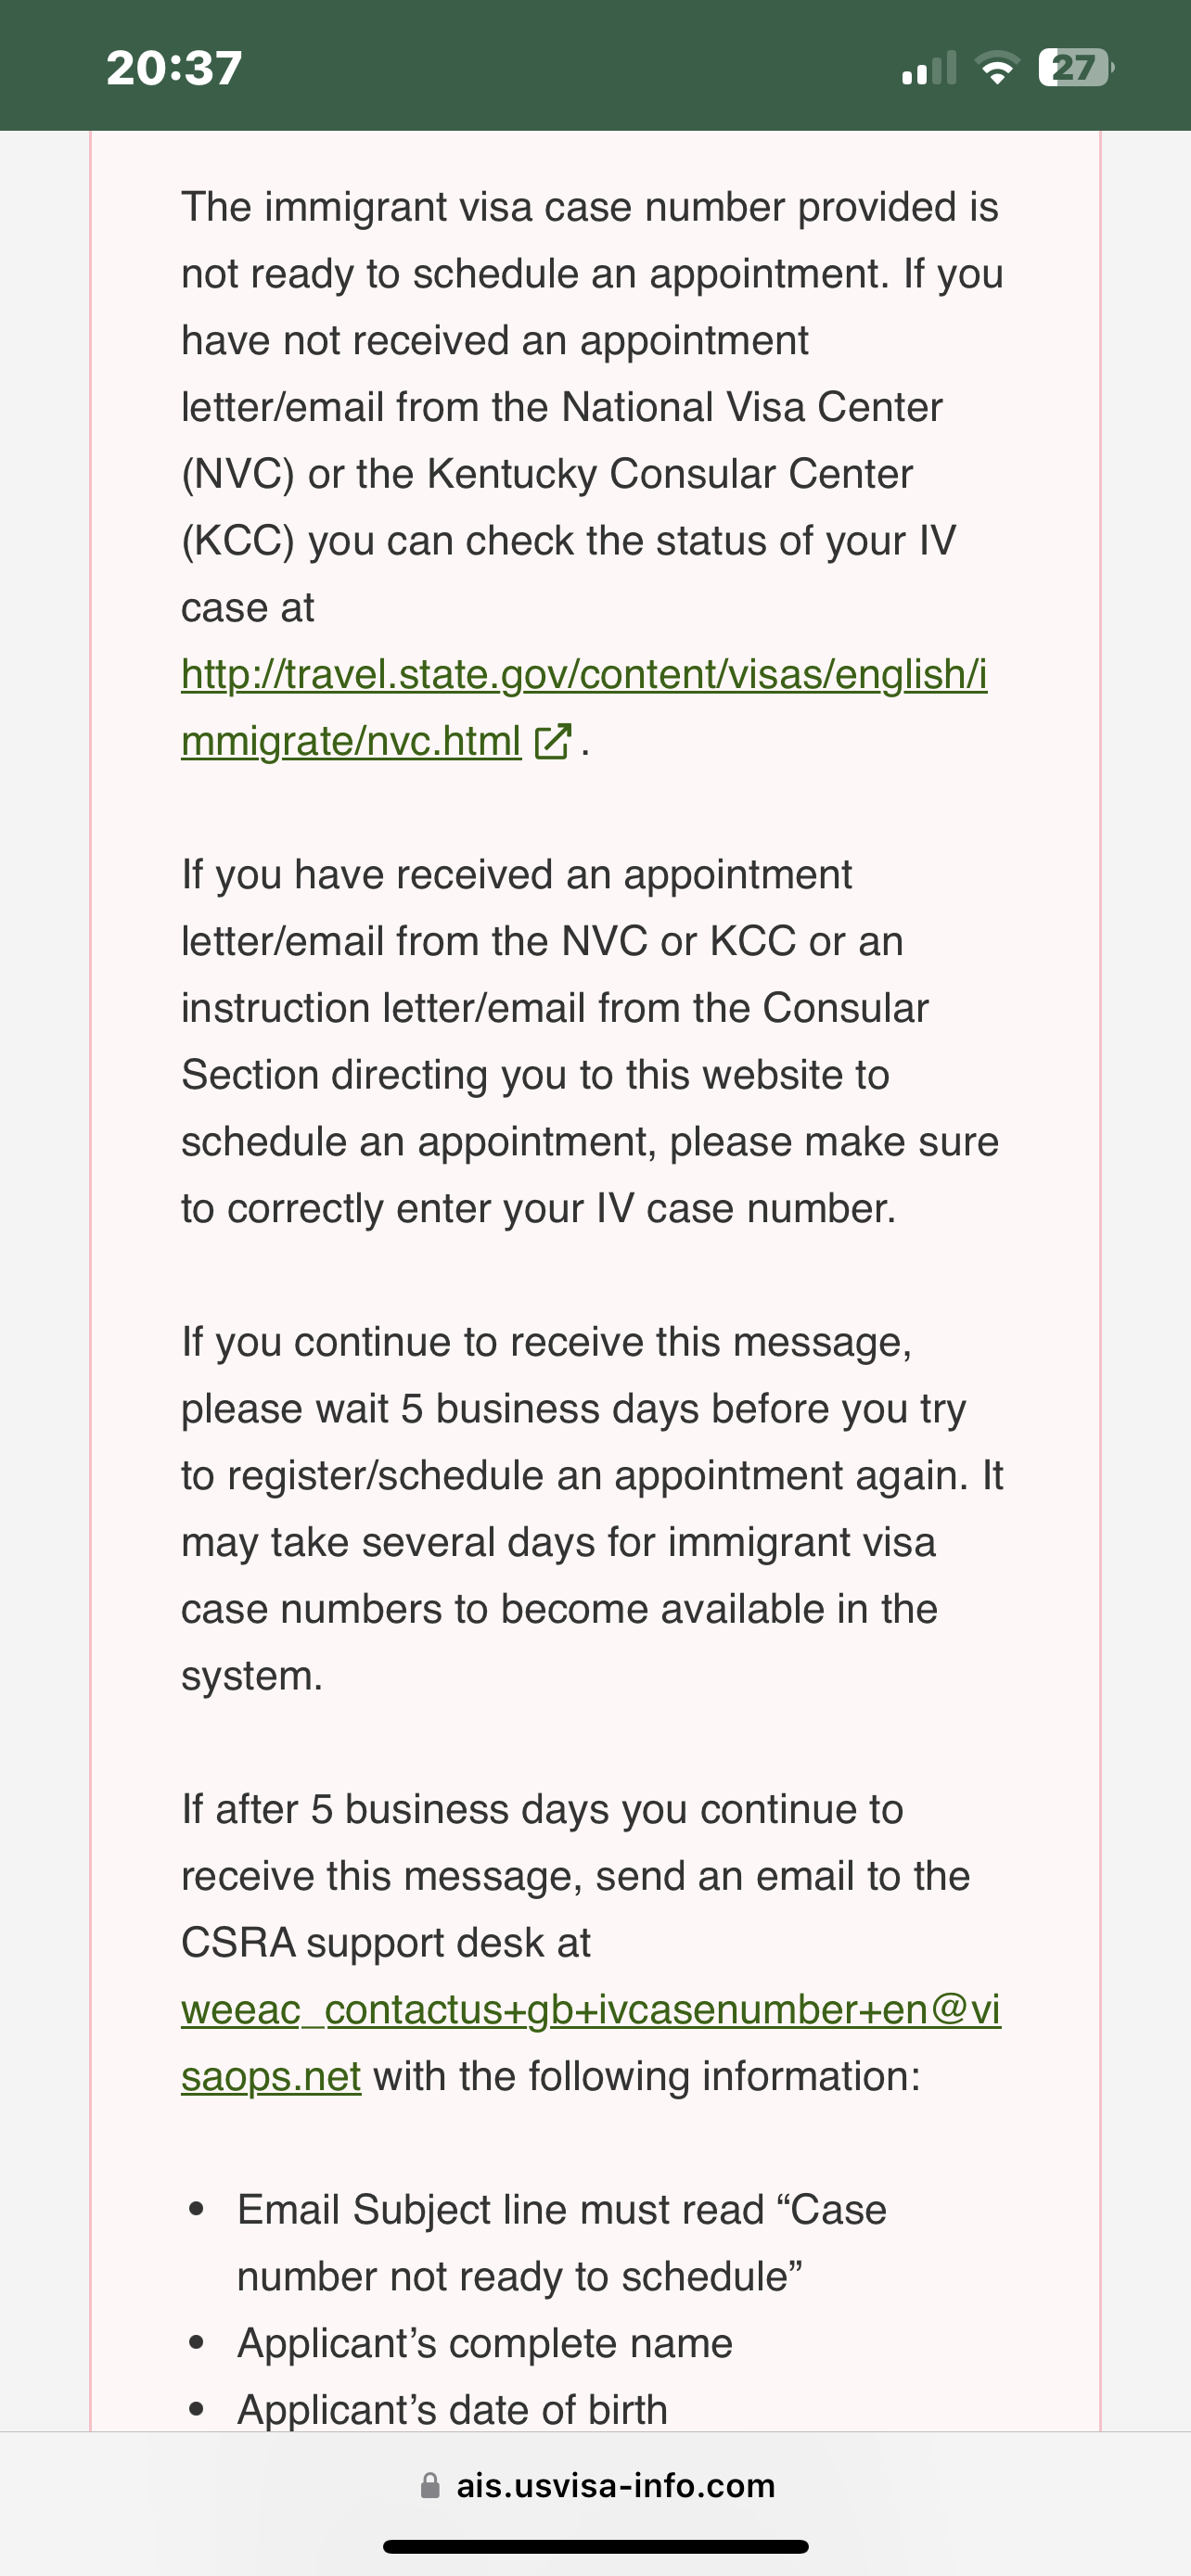The height and width of the screenshot is (2576, 1191).
Task: Tap the home indicator bar at the bottom
Action: (596, 2546)
